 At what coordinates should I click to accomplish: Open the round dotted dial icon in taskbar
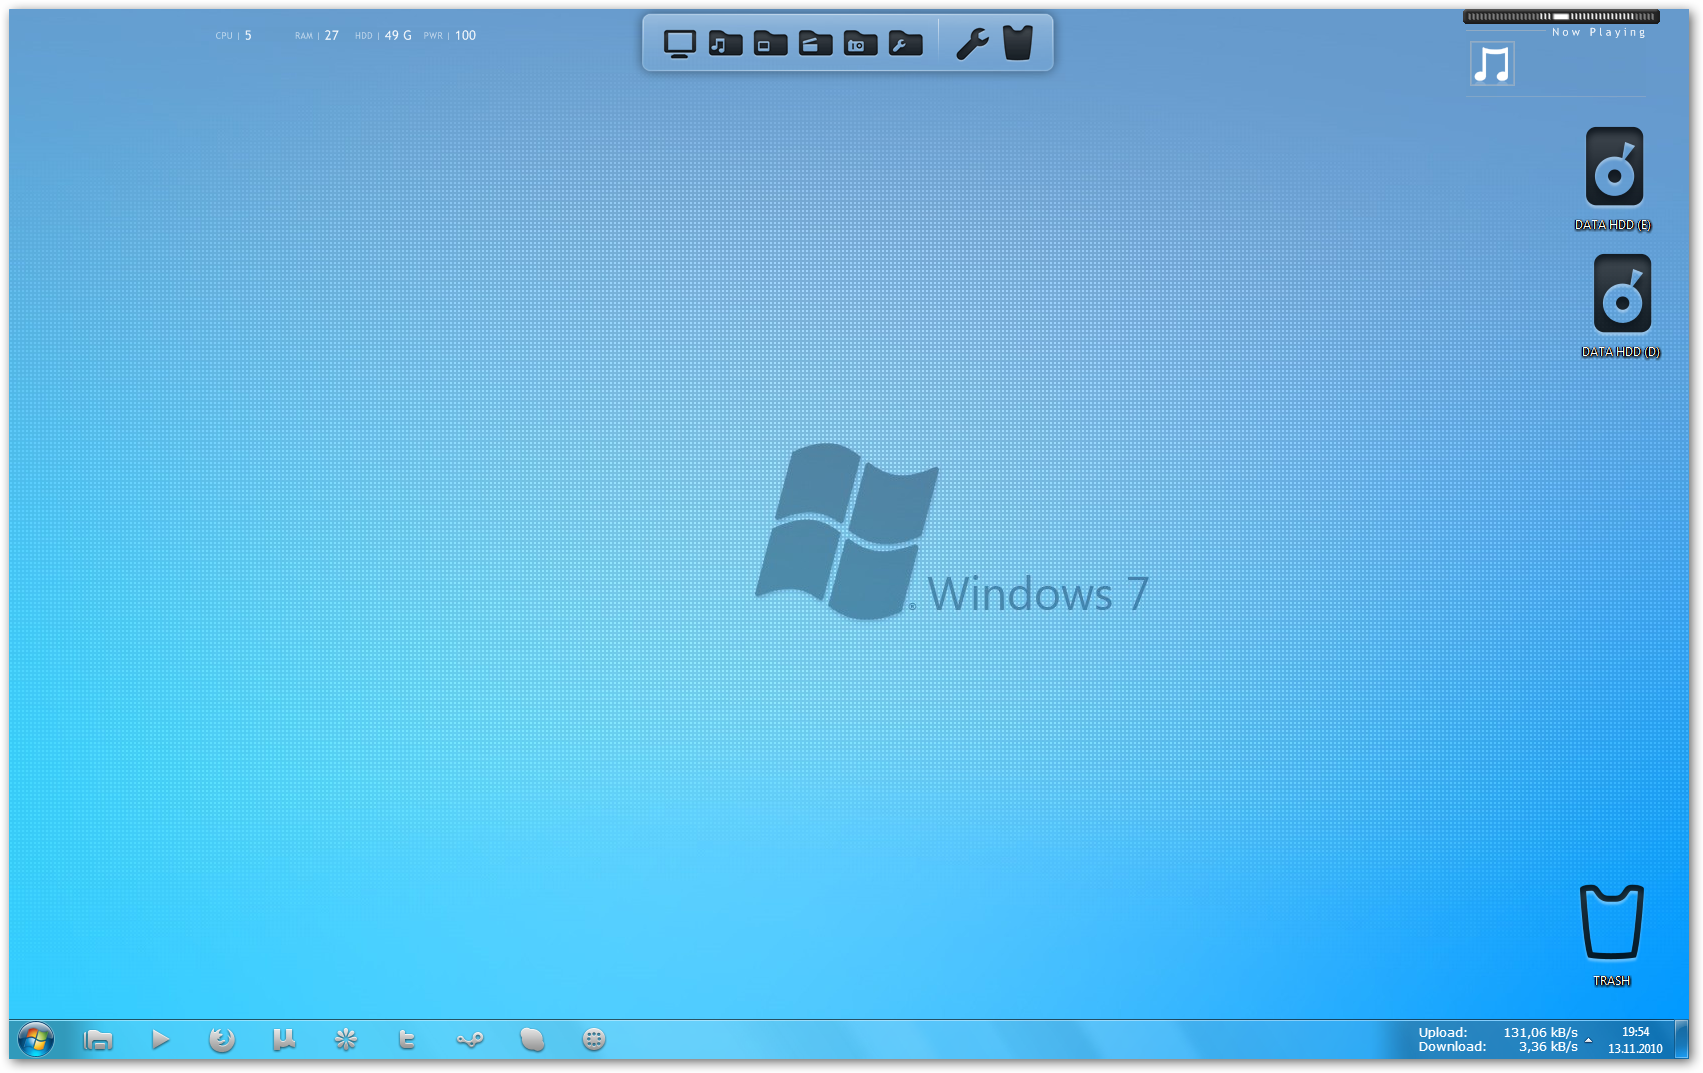[594, 1040]
